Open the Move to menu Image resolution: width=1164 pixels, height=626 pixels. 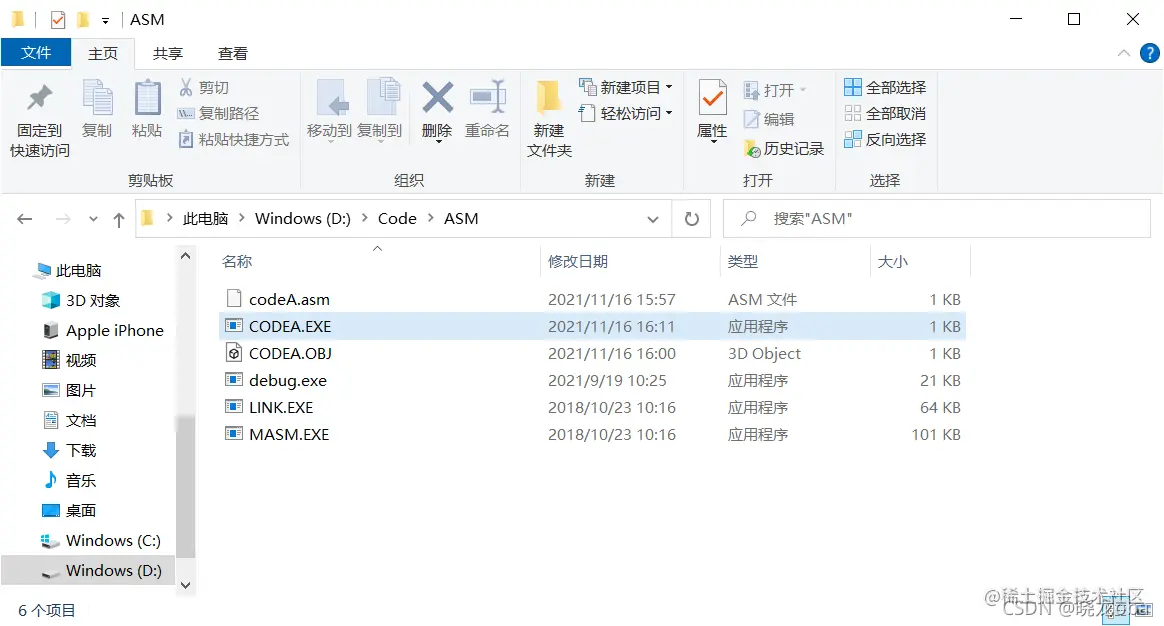(x=329, y=110)
